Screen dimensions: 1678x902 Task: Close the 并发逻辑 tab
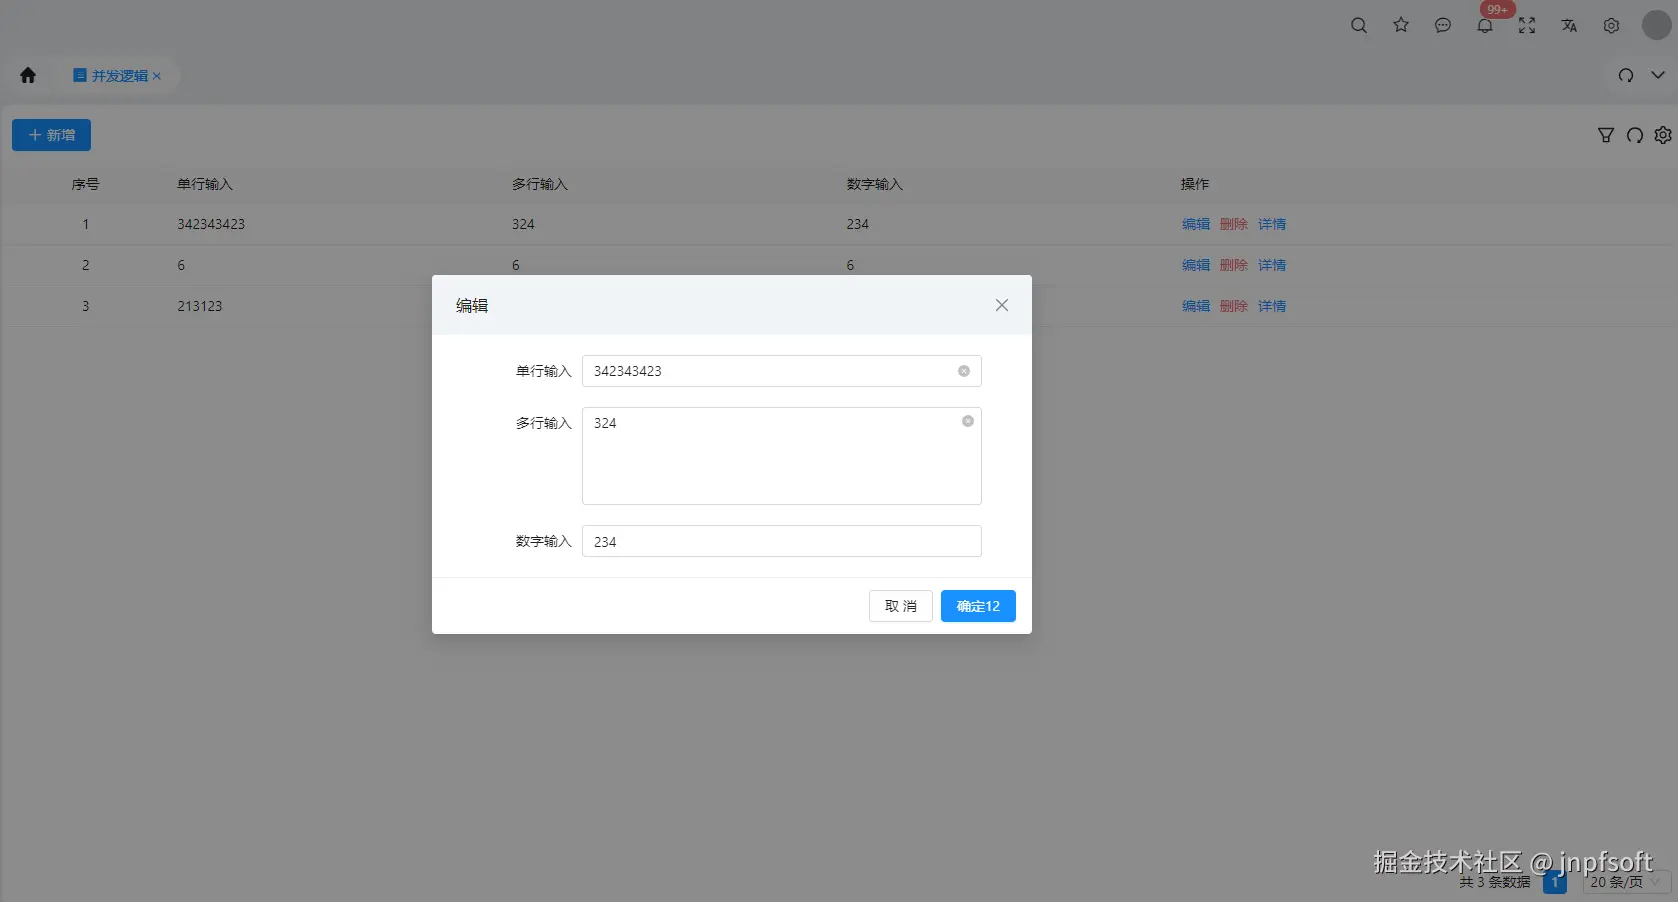(157, 76)
